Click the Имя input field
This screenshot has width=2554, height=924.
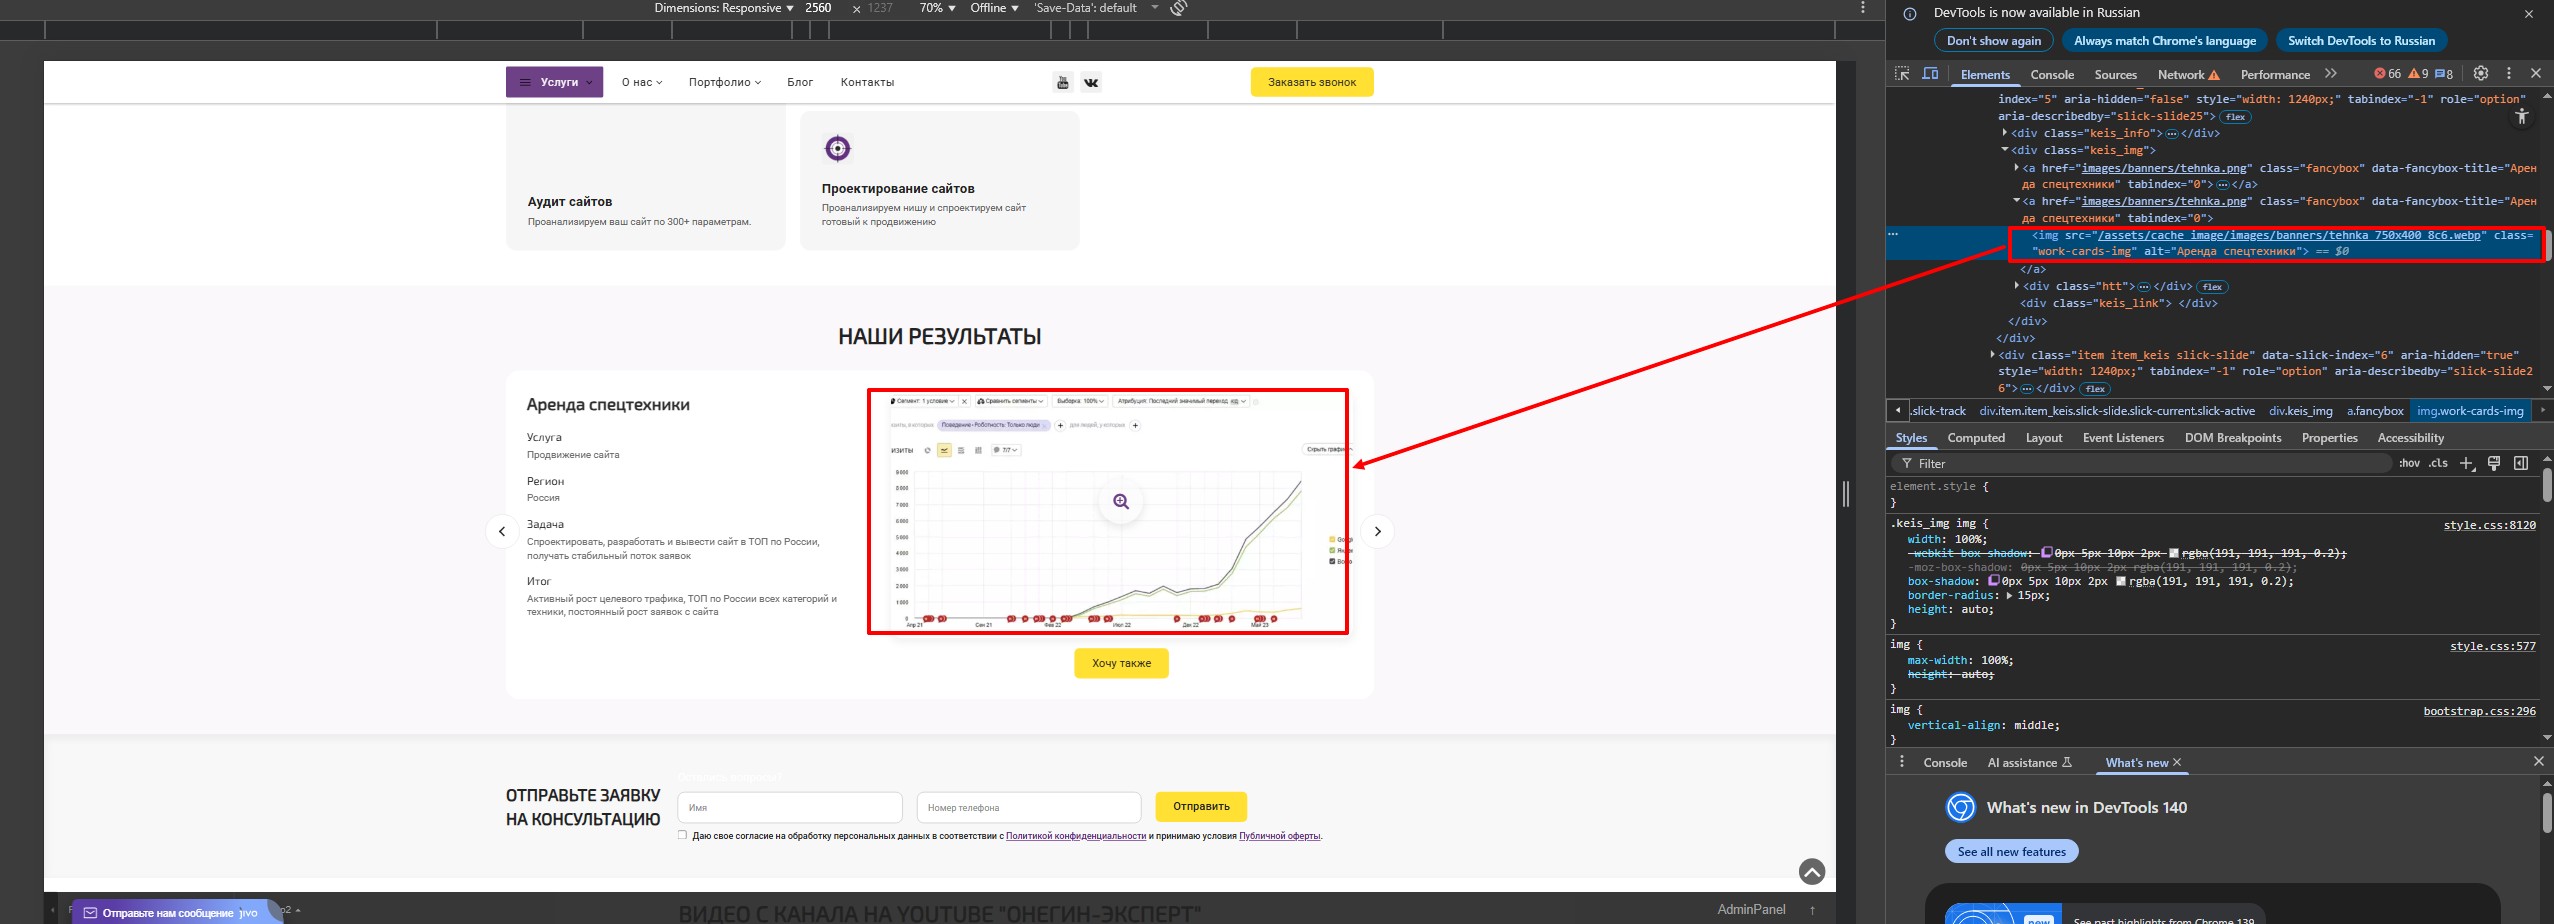click(x=790, y=807)
